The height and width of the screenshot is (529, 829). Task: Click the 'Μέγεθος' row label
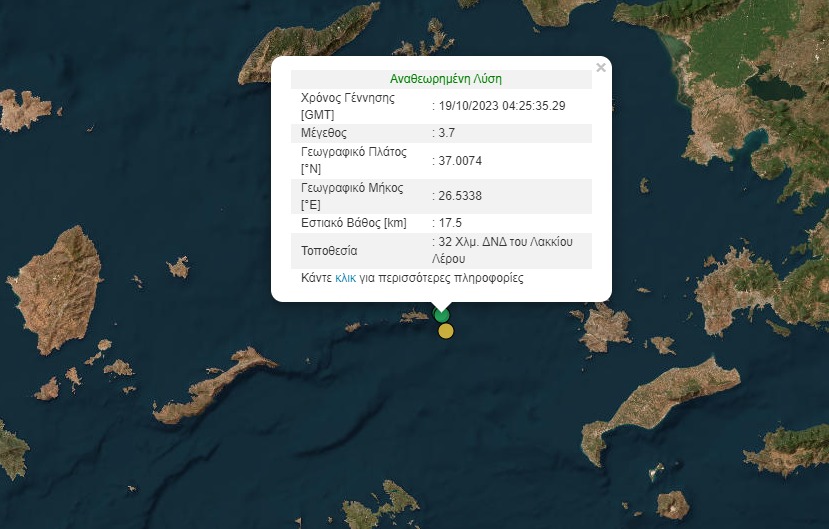point(323,133)
